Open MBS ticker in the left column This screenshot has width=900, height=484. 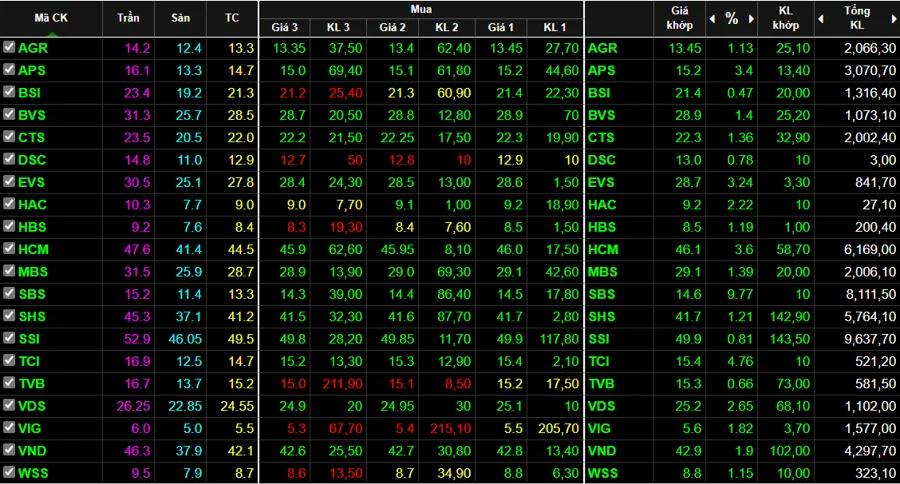click(x=33, y=272)
